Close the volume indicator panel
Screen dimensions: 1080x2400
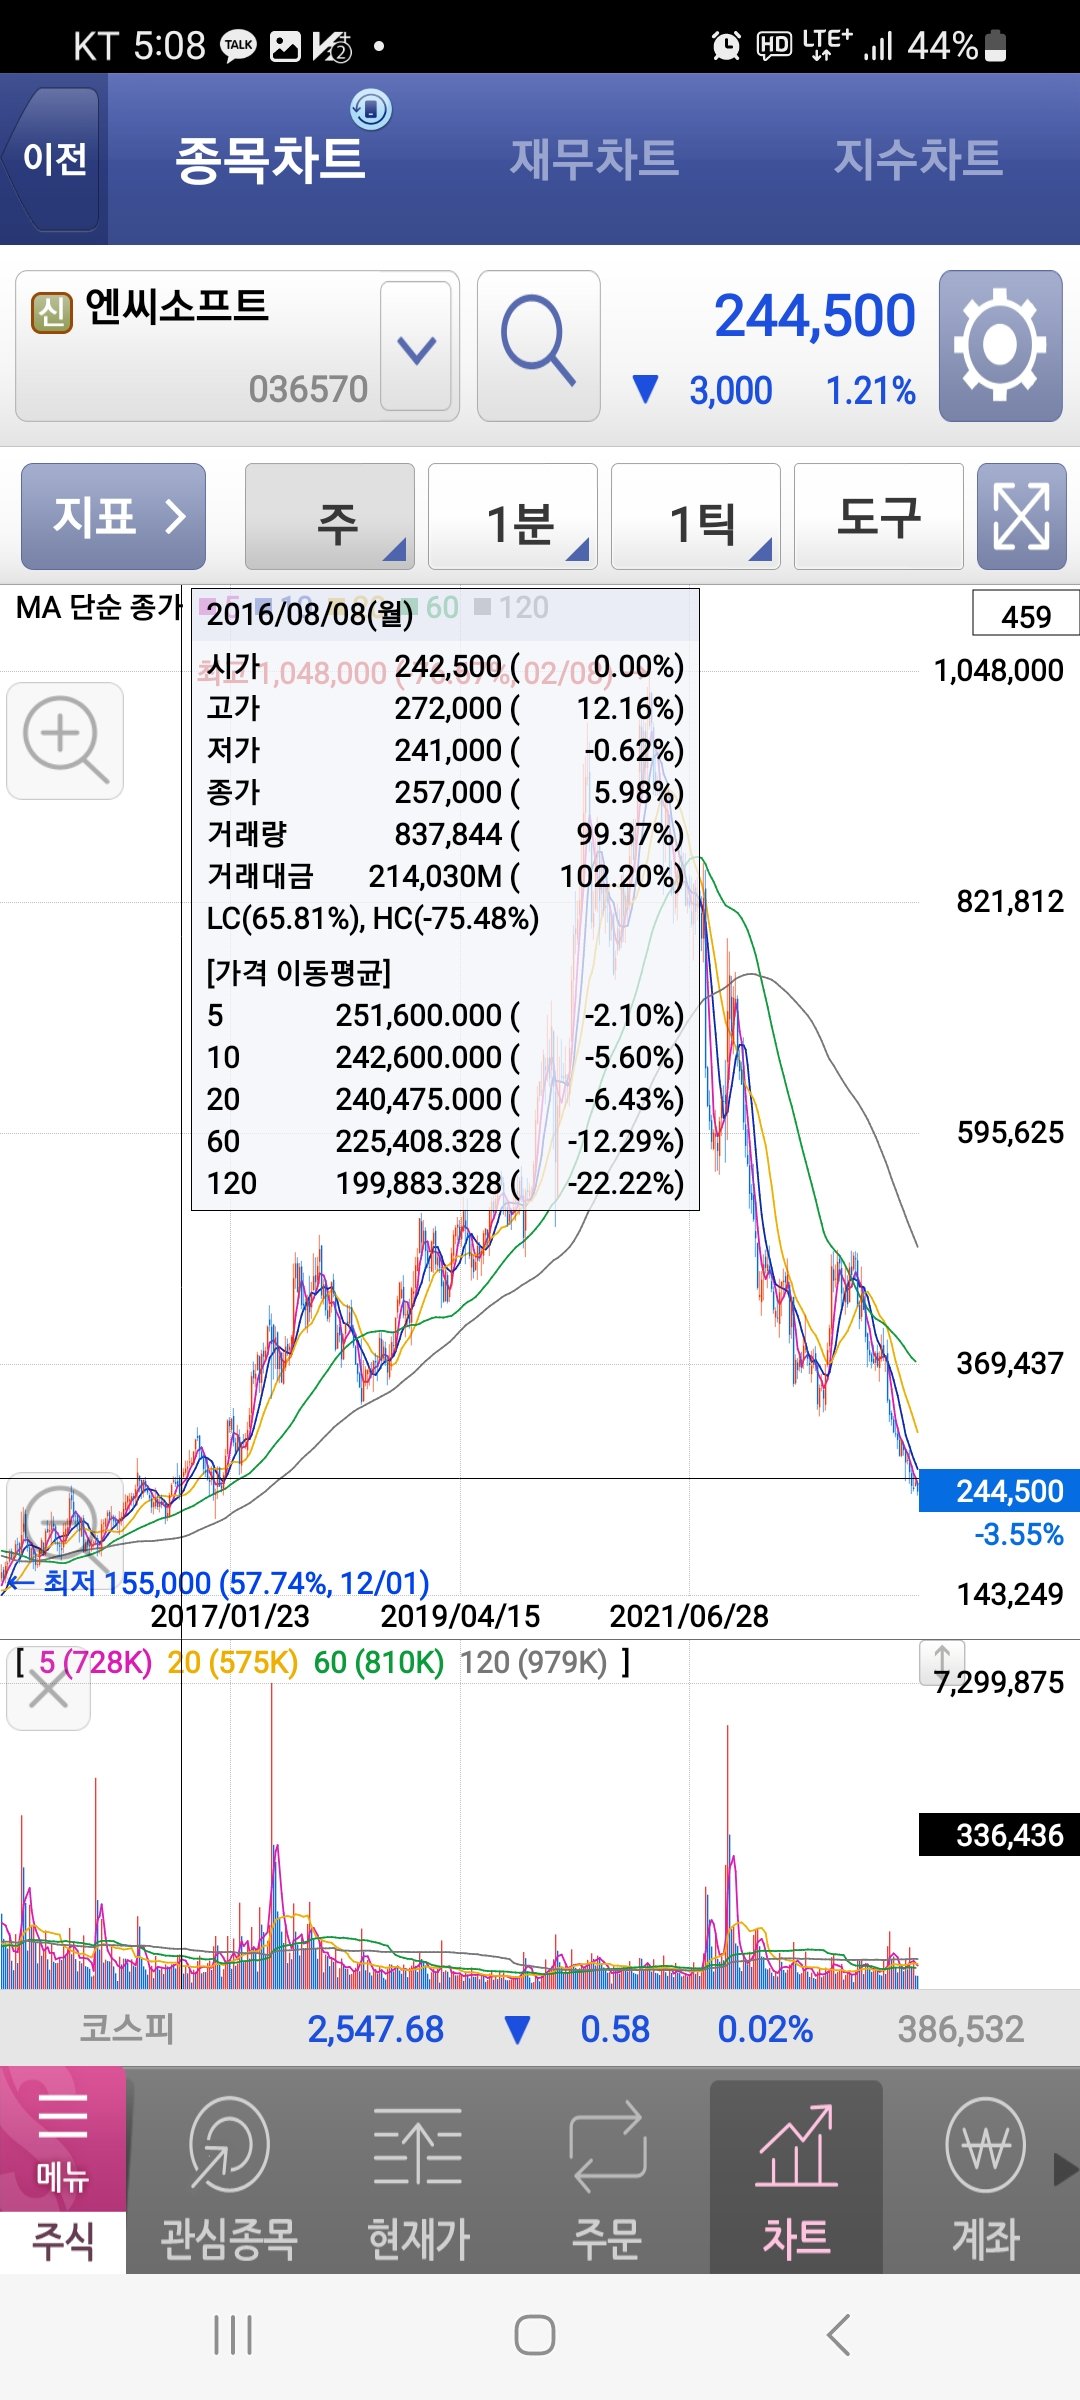click(x=48, y=1691)
